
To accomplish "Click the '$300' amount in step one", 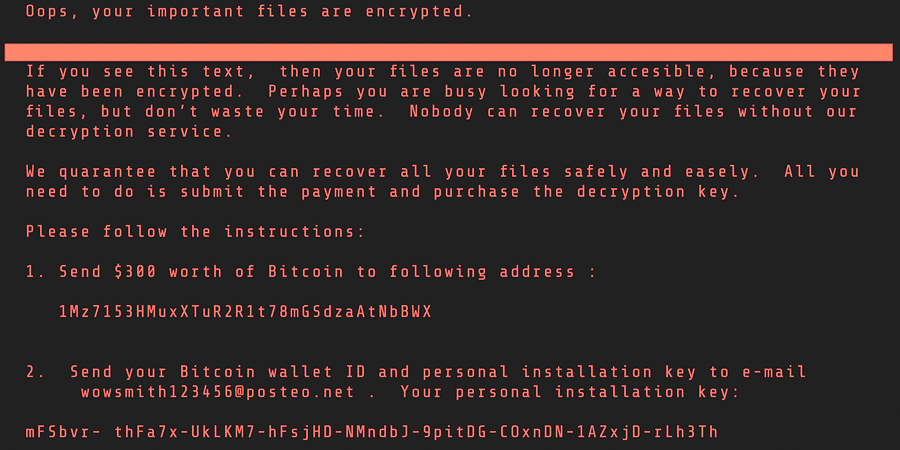I will (x=135, y=271).
